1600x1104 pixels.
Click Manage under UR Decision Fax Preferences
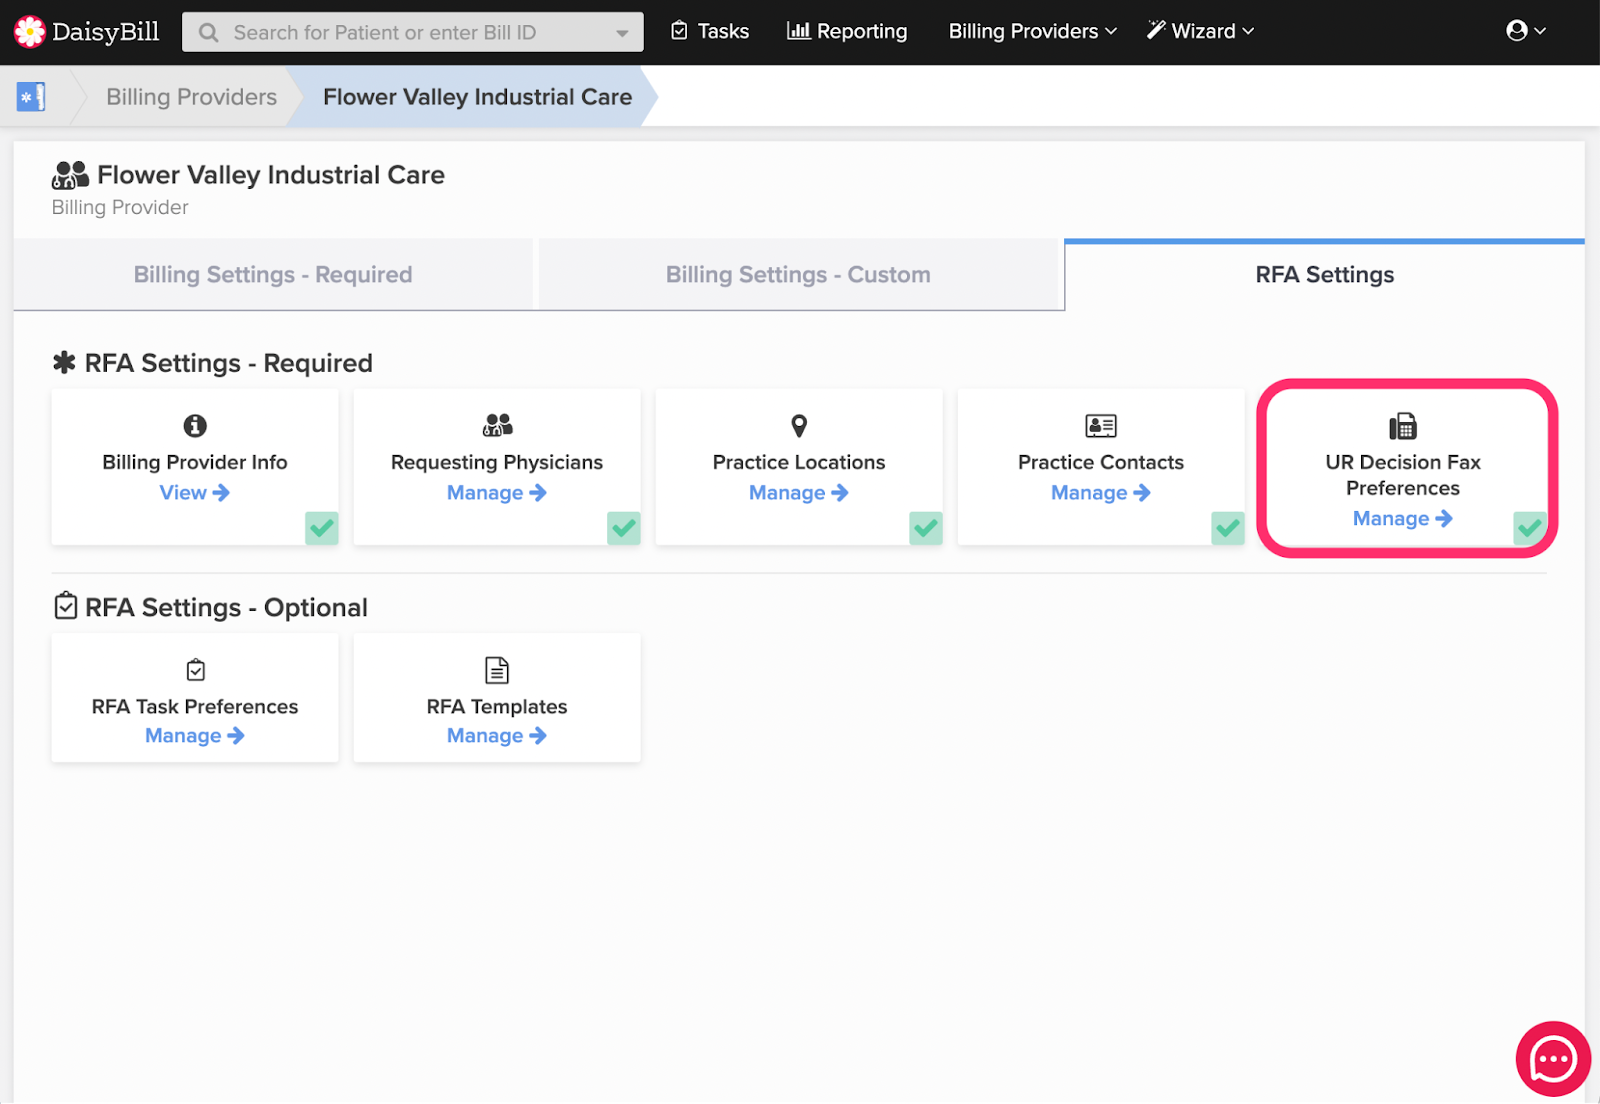(x=1403, y=519)
